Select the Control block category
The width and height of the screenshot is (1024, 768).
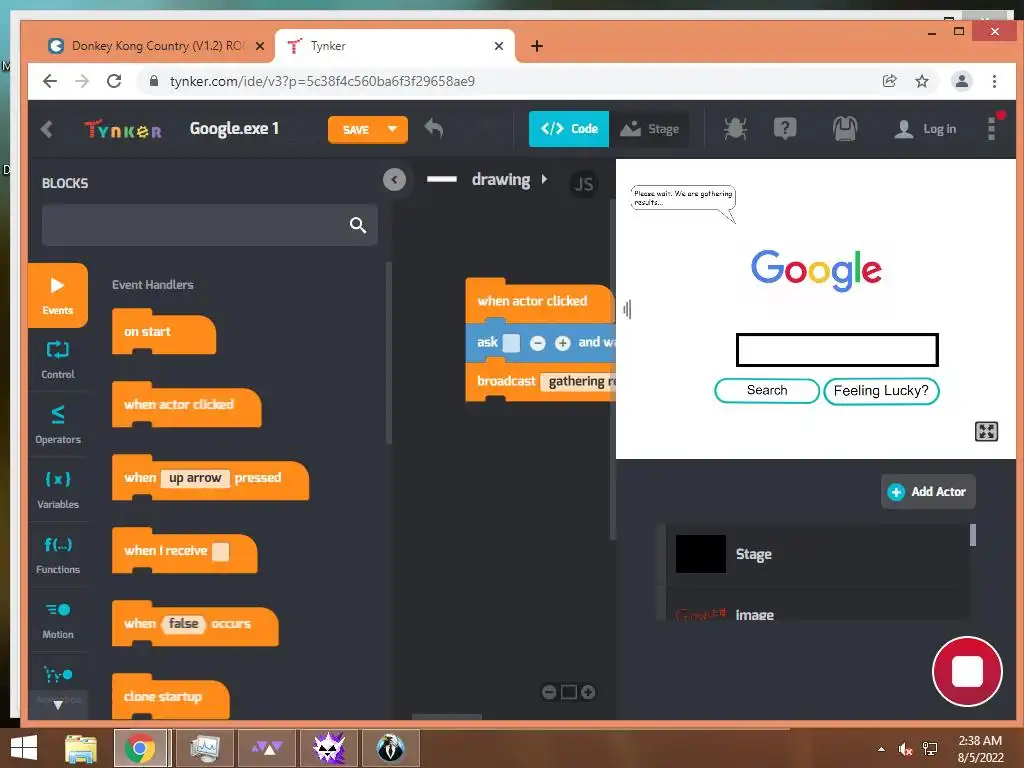coord(57,359)
